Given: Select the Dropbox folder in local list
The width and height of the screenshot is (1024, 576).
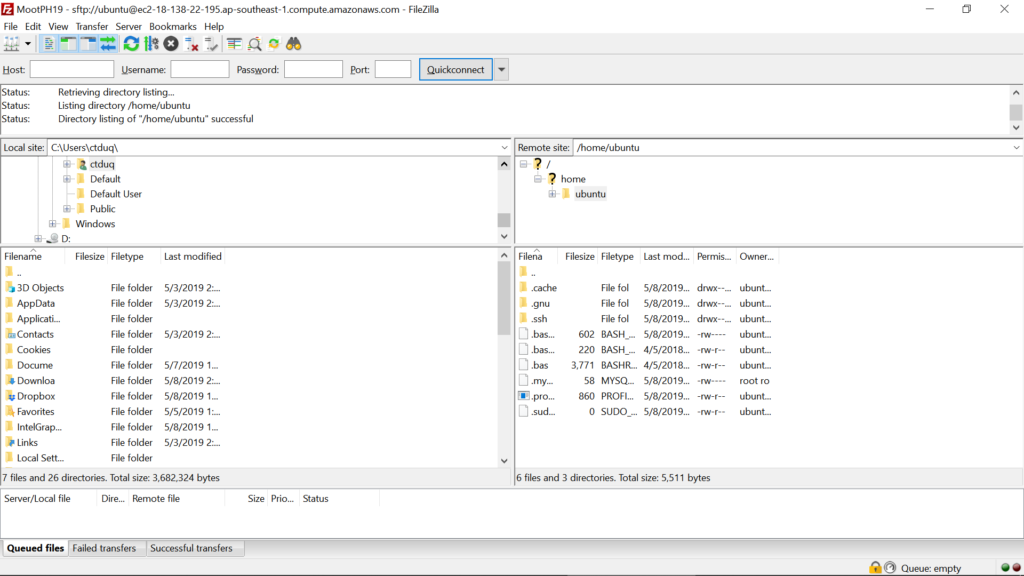Looking at the screenshot, I should point(36,396).
